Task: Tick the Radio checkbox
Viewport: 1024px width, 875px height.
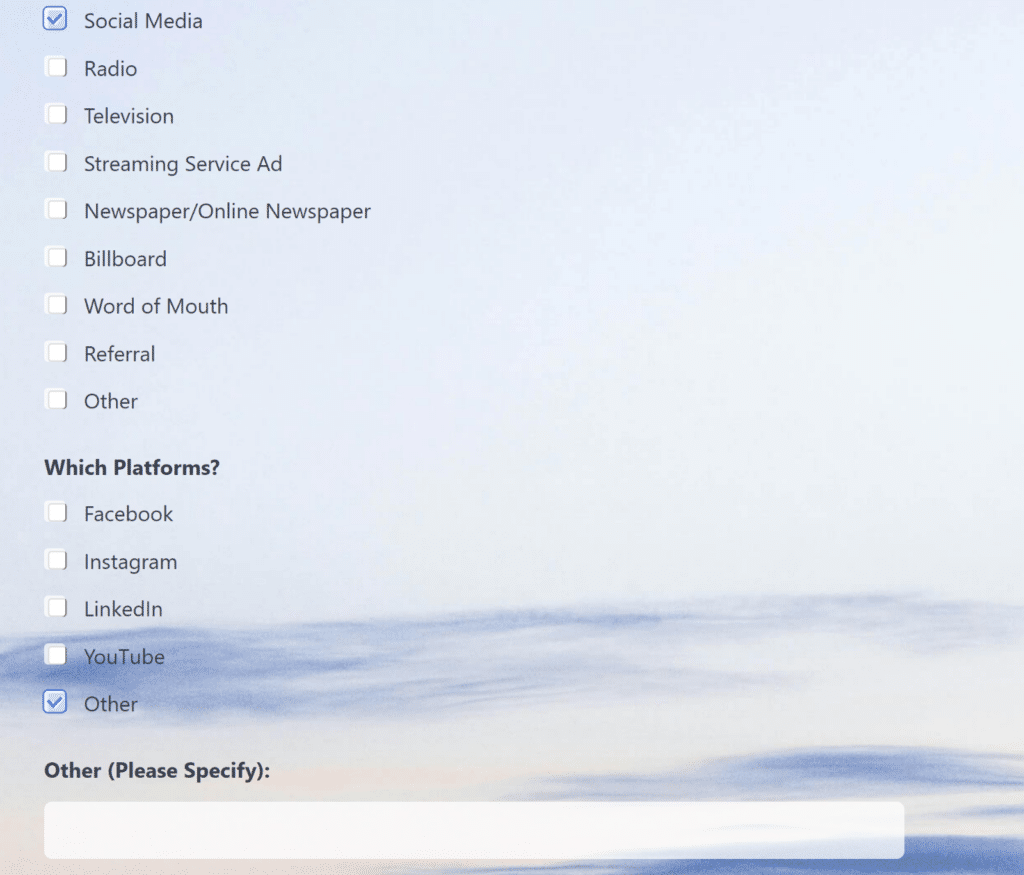Action: [56, 67]
